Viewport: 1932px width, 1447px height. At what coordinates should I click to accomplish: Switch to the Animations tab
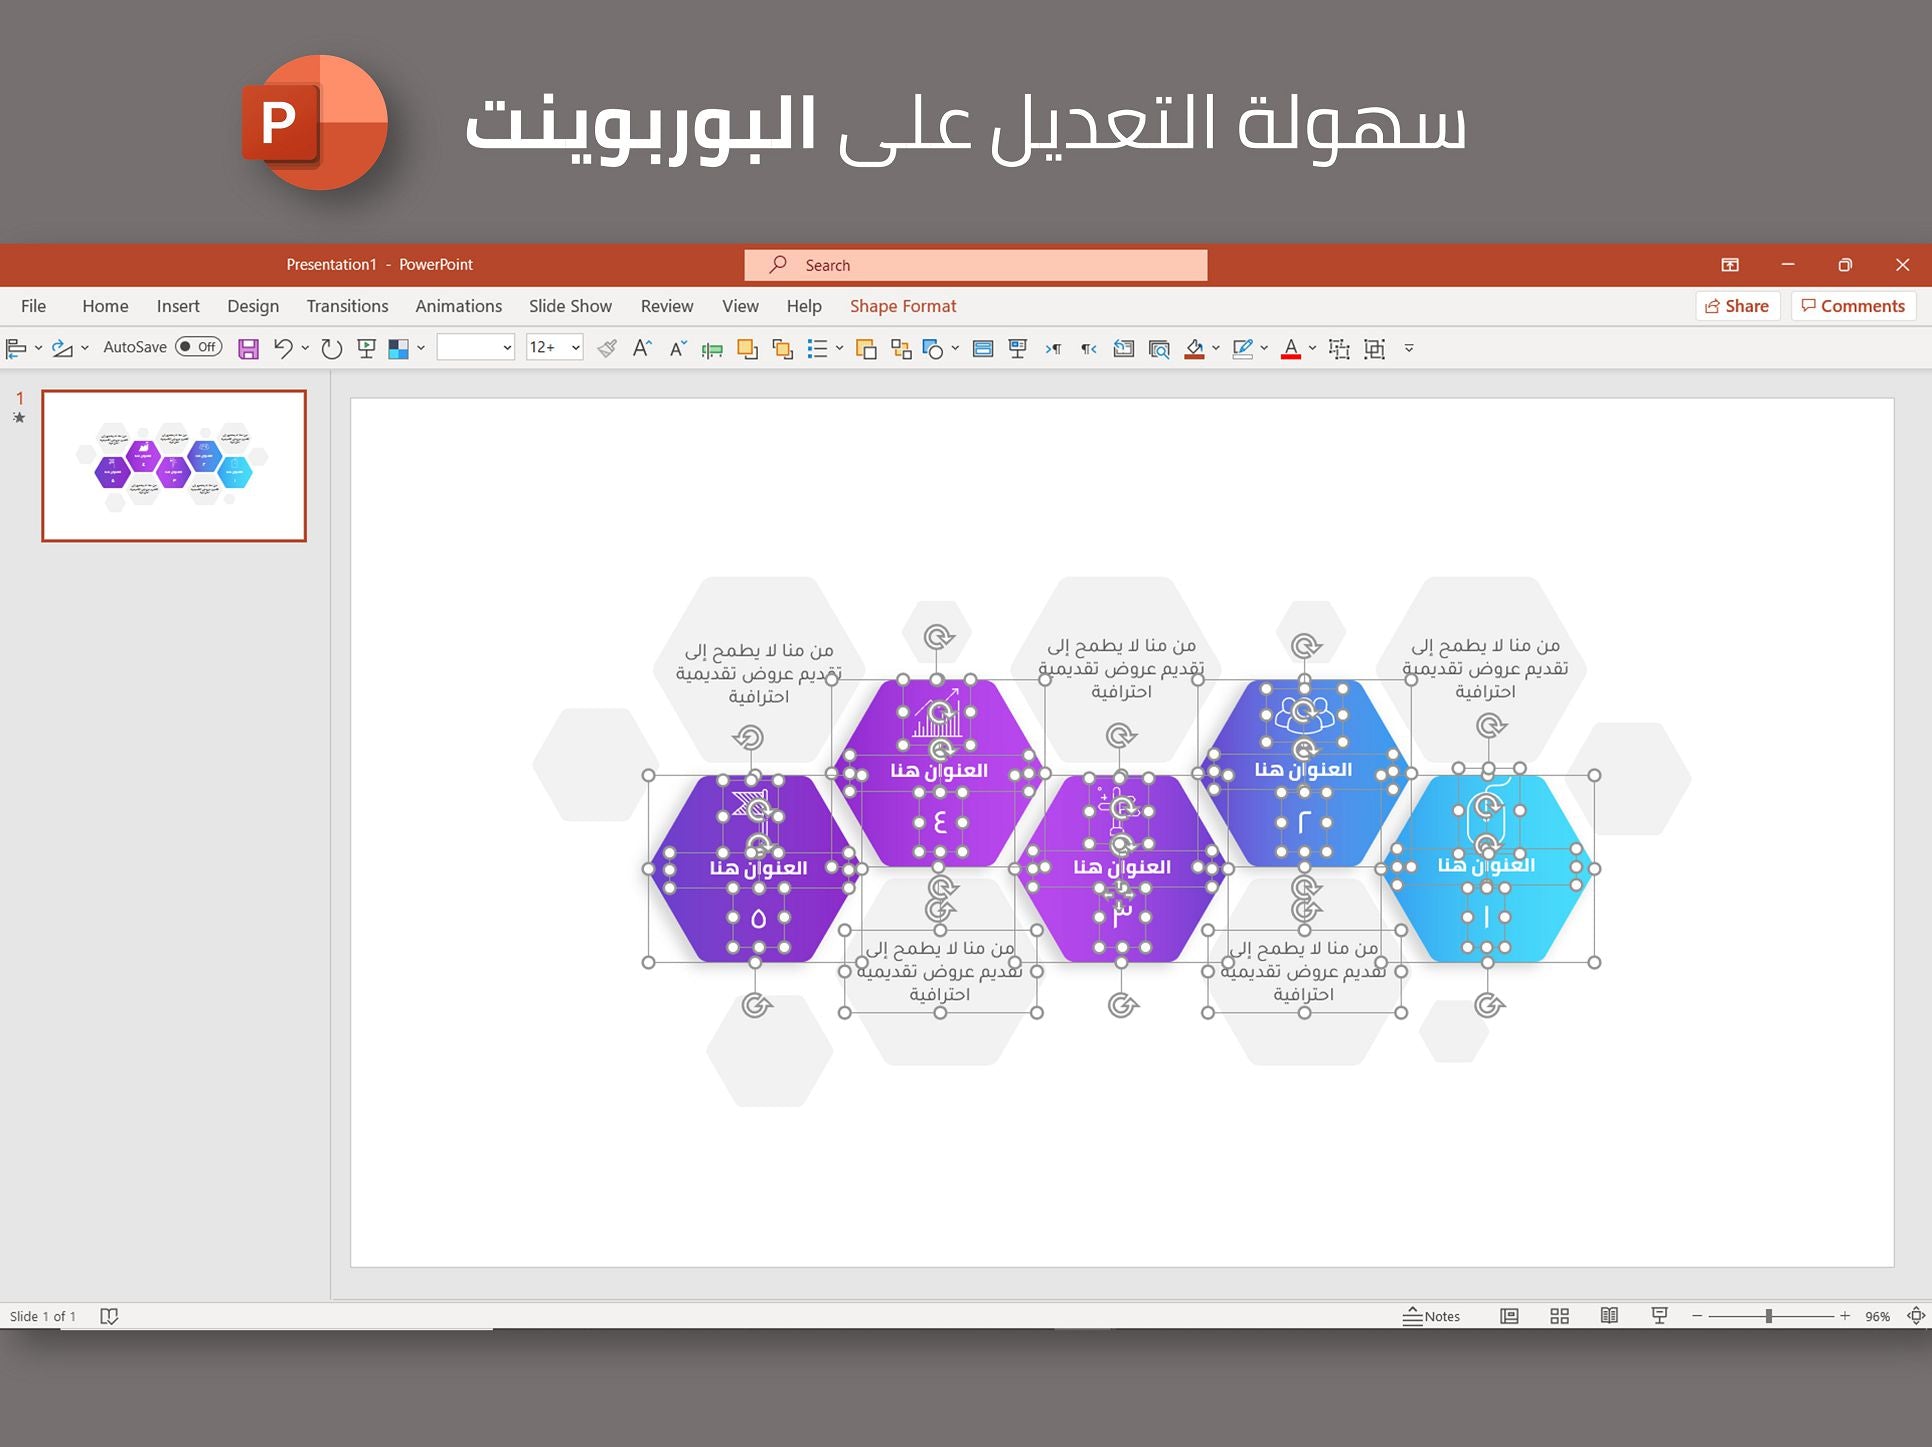click(x=458, y=306)
